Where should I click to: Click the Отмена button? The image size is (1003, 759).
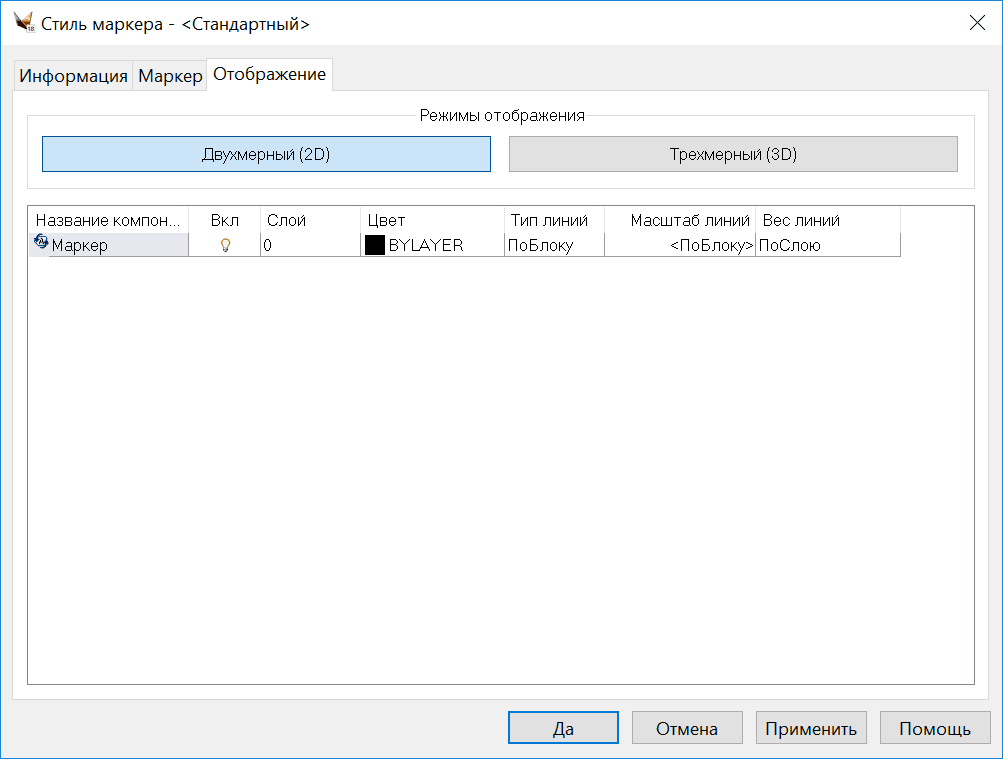pyautogui.click(x=687, y=729)
